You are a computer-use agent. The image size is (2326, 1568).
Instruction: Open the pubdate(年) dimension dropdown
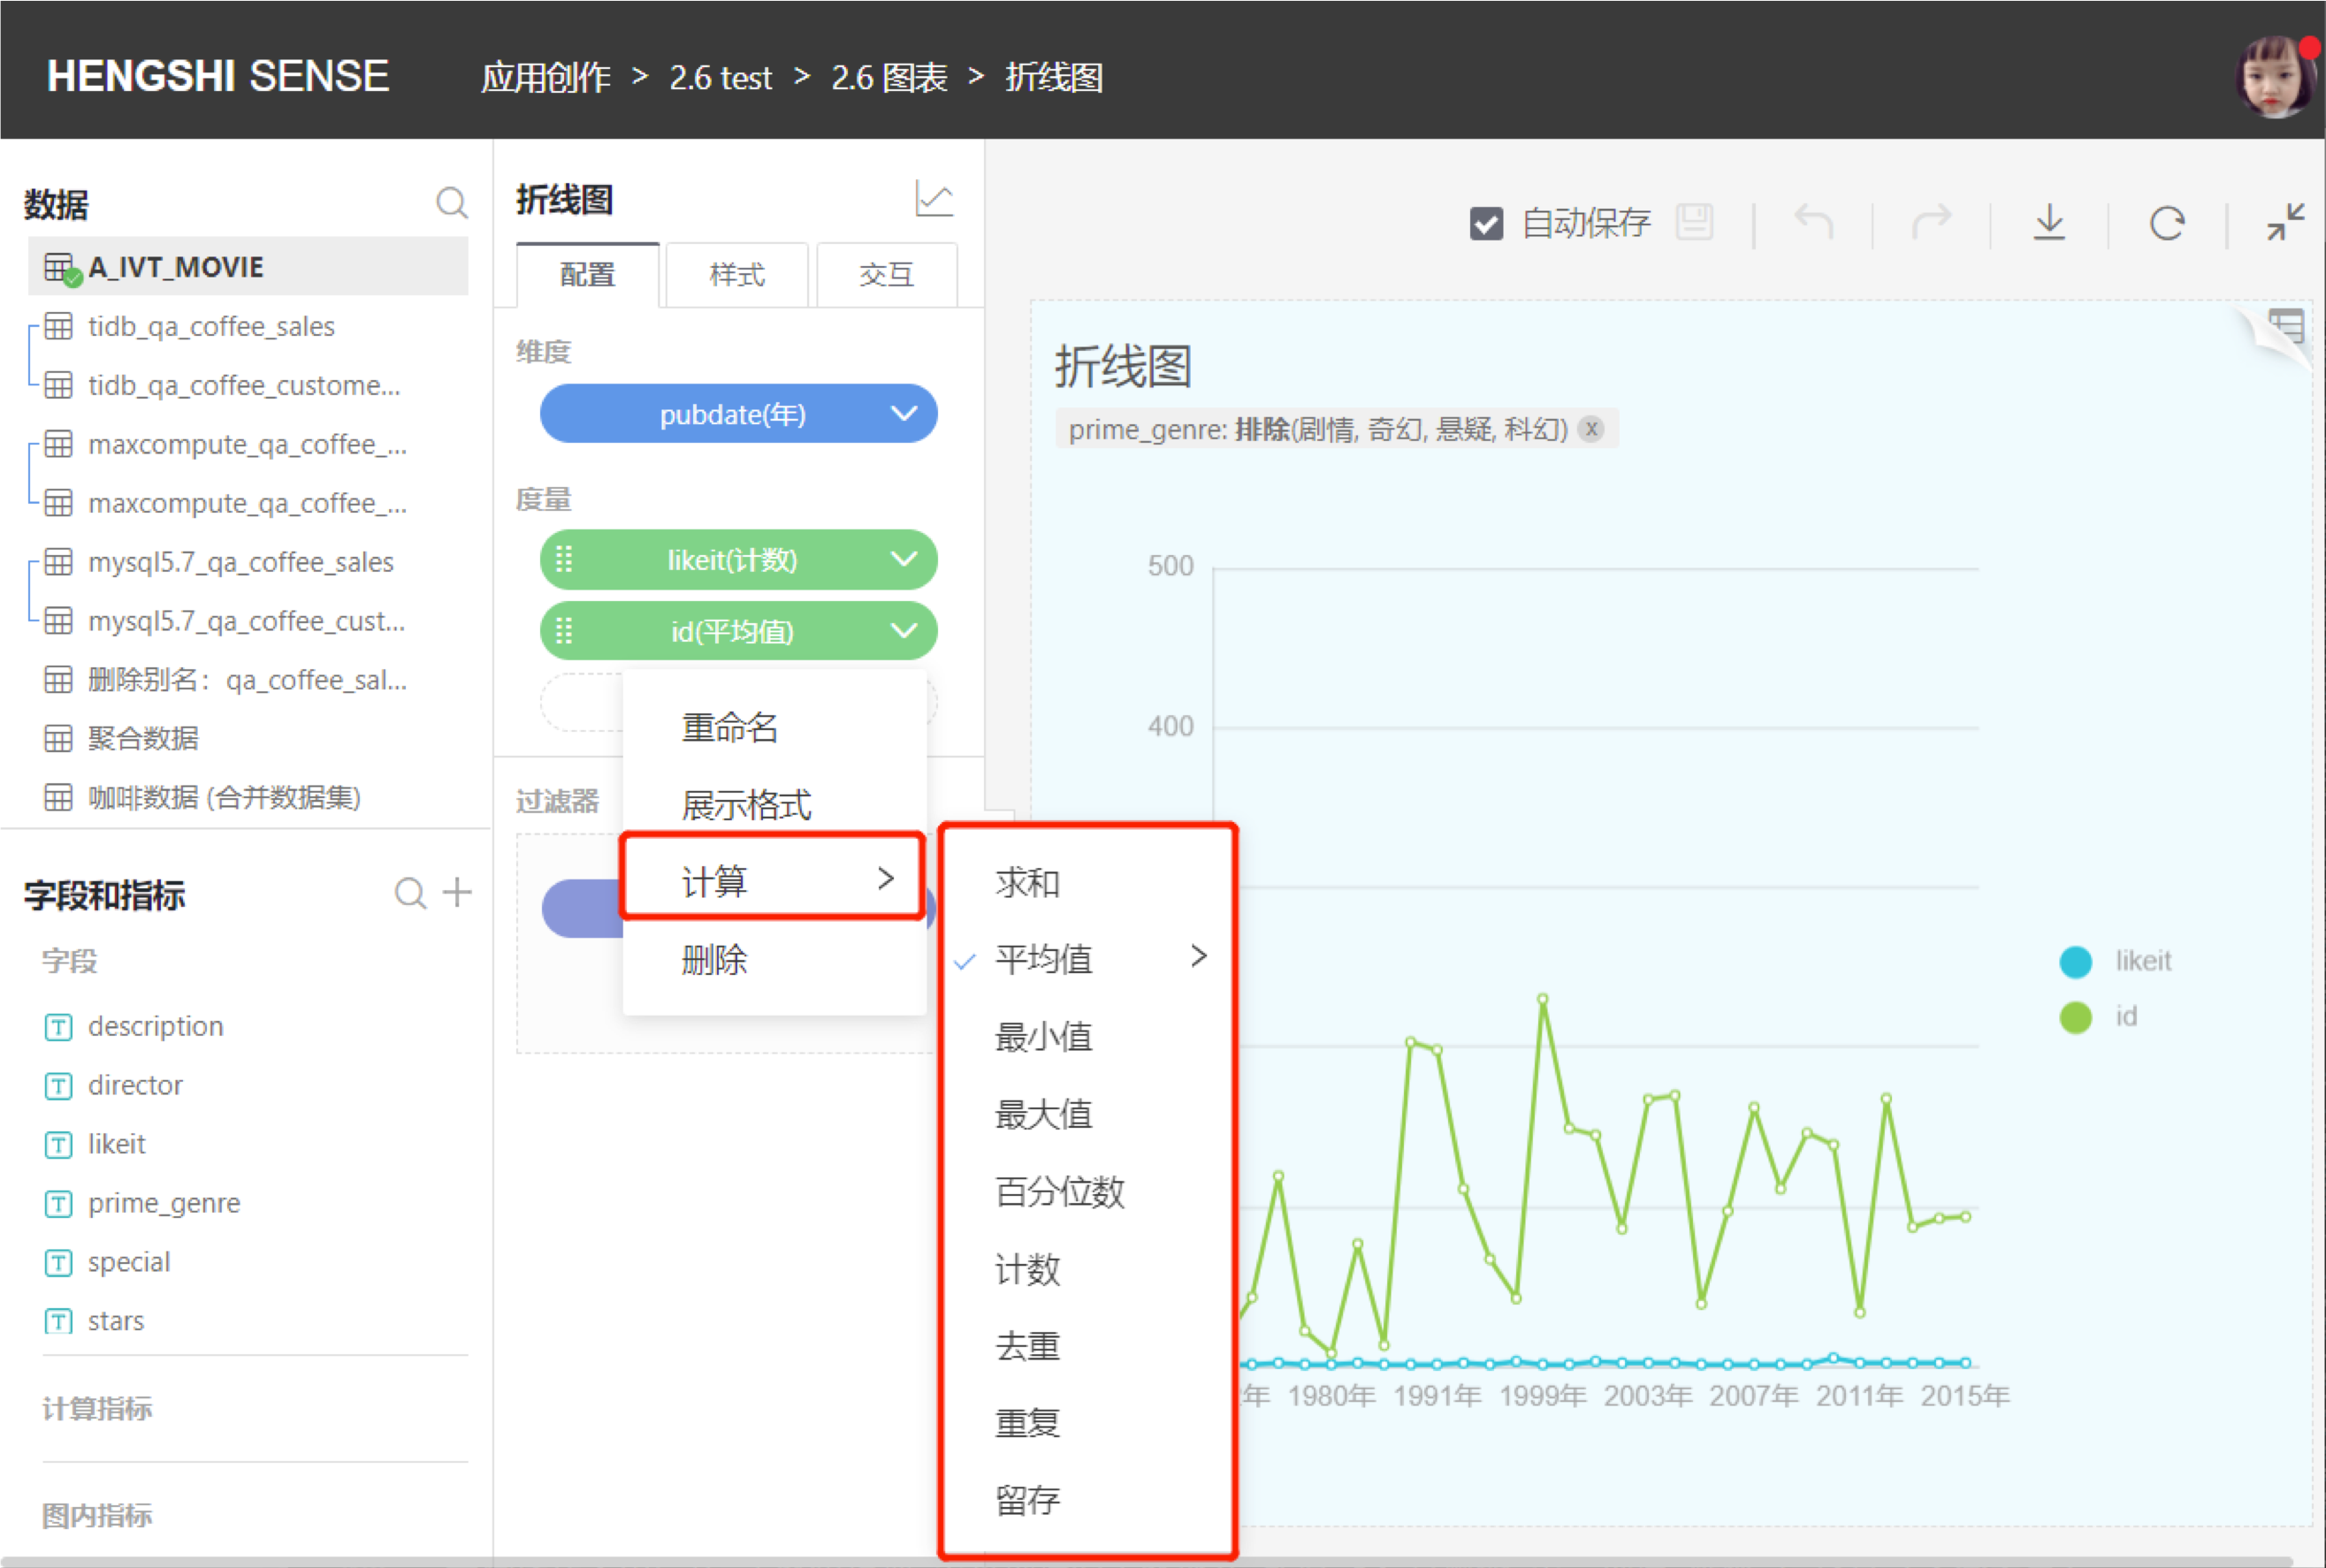coord(904,413)
